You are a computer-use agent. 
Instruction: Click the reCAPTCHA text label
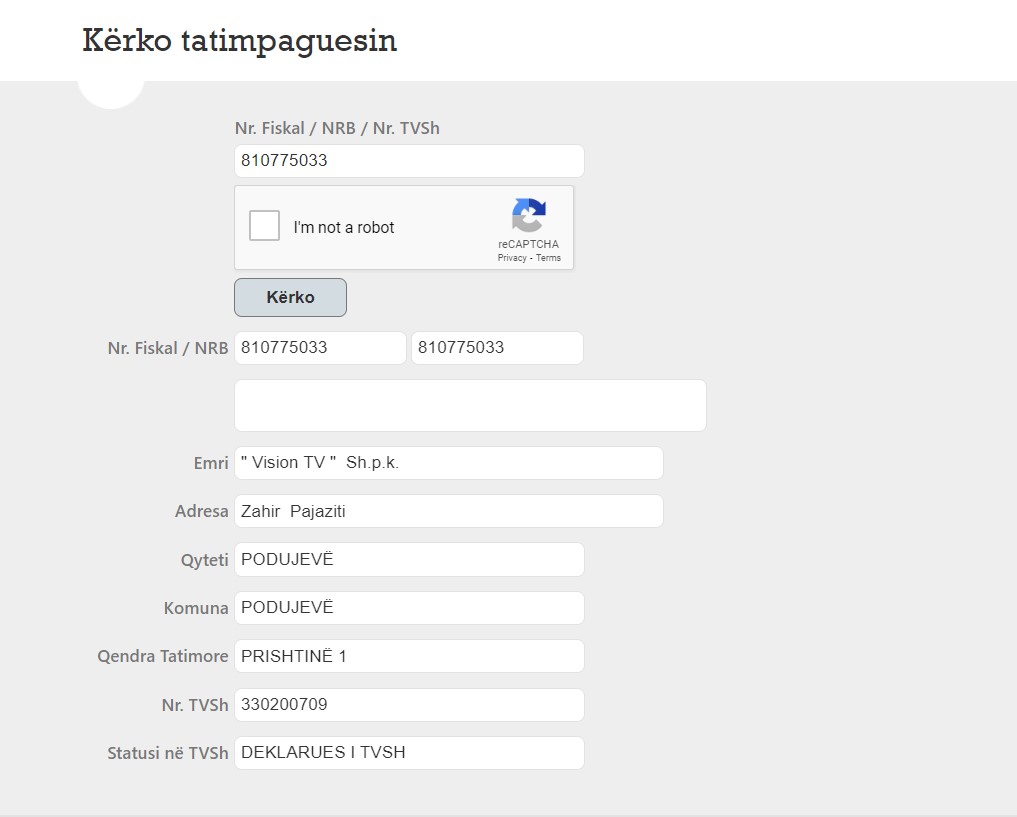(x=529, y=244)
